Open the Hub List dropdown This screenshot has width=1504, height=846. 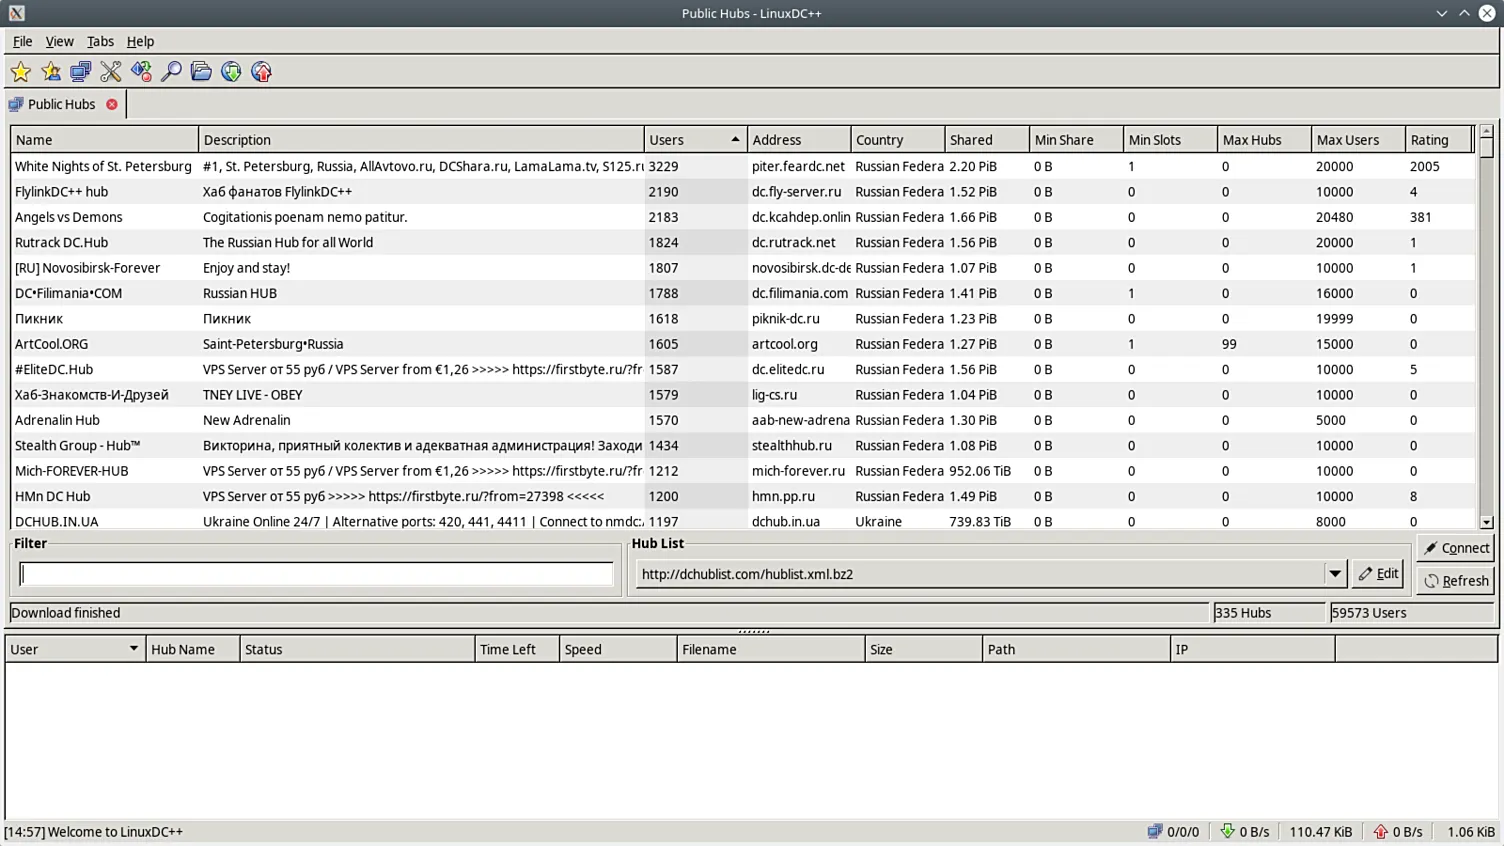click(1335, 573)
